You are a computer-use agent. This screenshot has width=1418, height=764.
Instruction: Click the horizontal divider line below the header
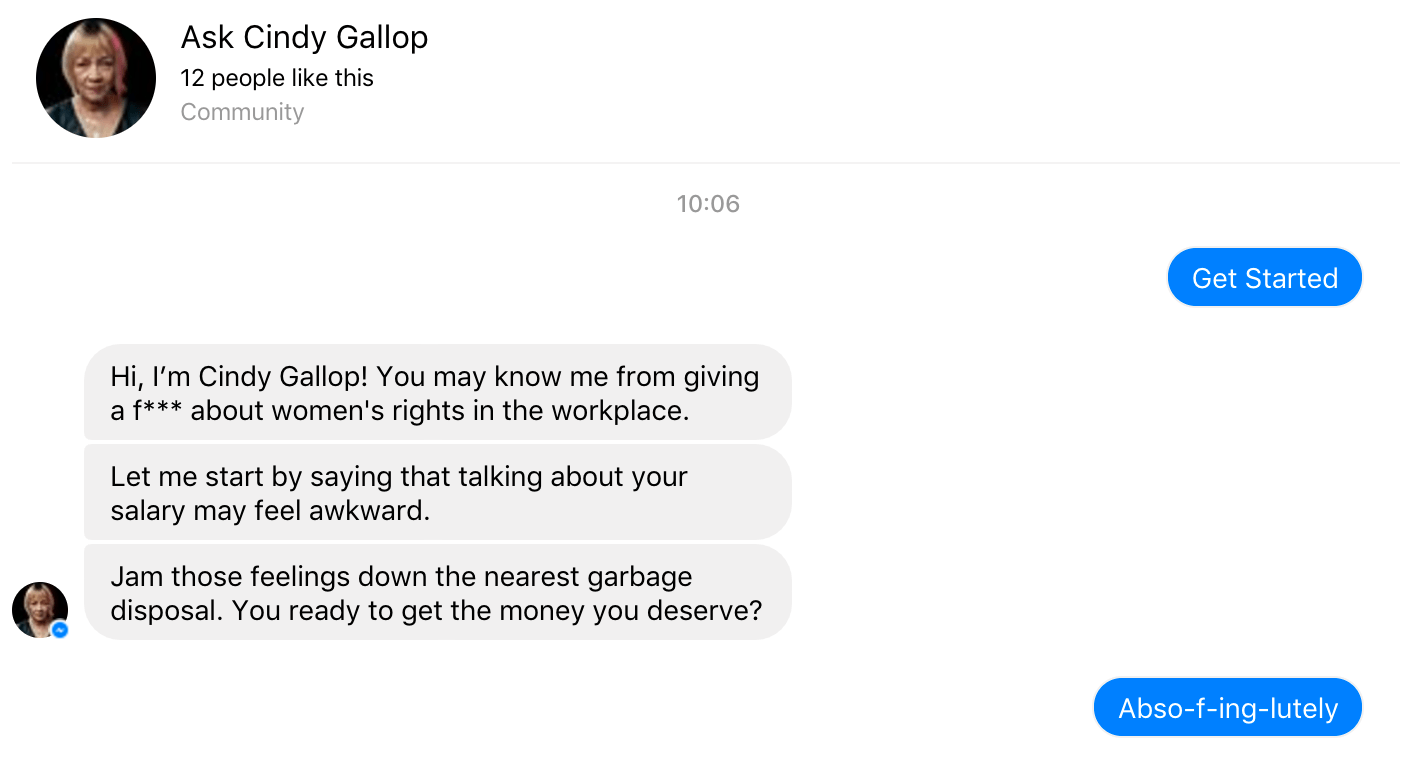706,163
